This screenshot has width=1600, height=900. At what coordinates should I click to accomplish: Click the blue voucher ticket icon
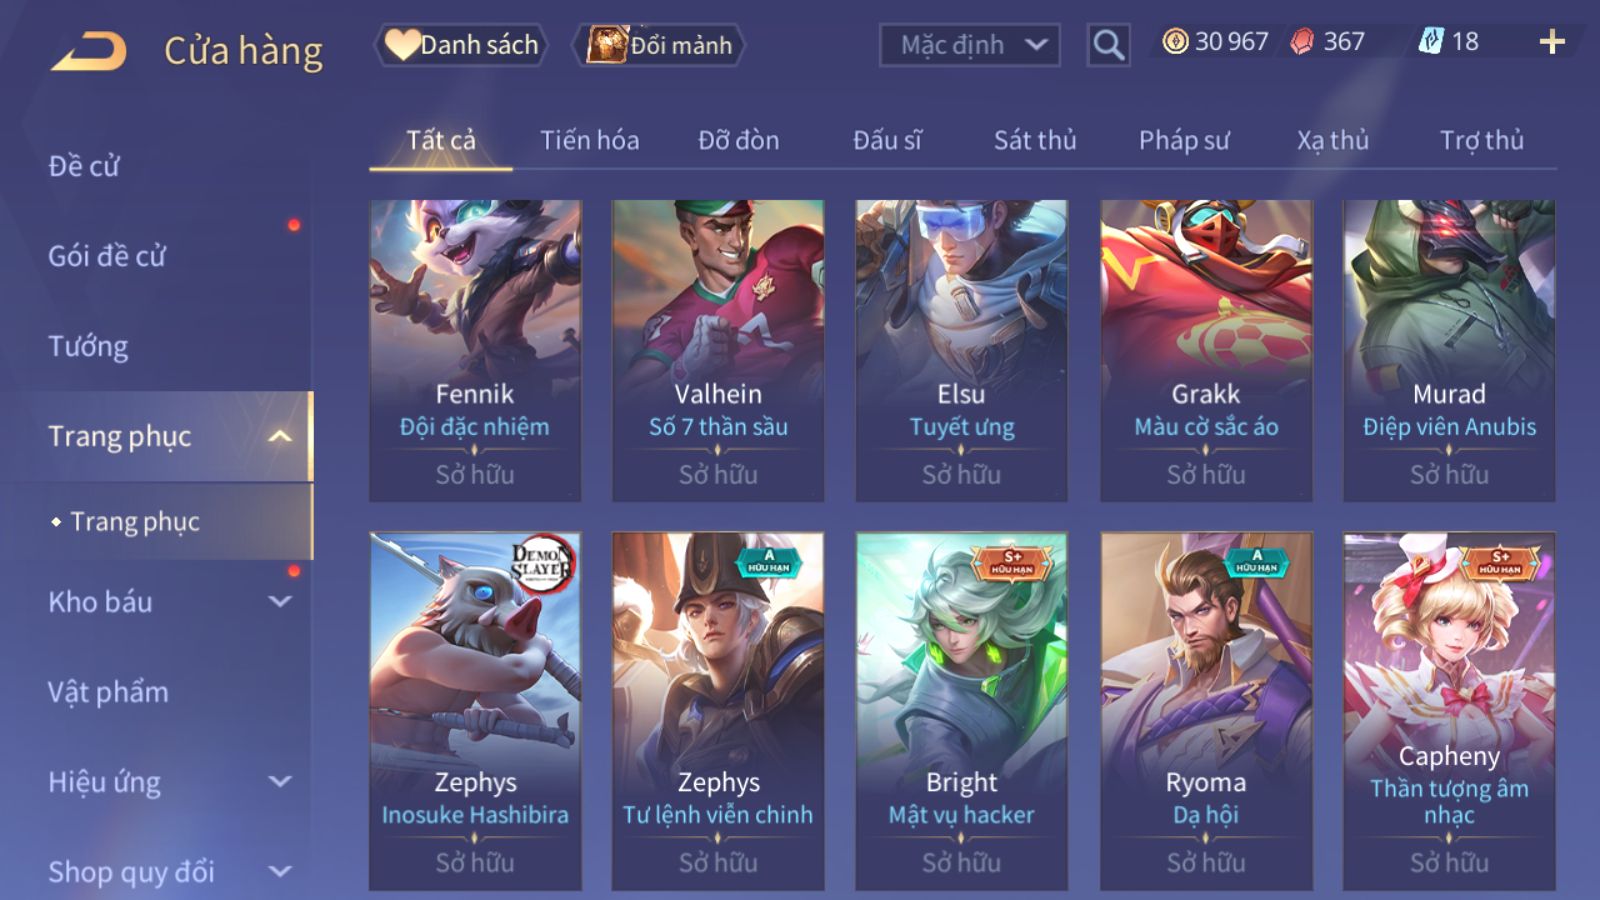pos(1431,41)
